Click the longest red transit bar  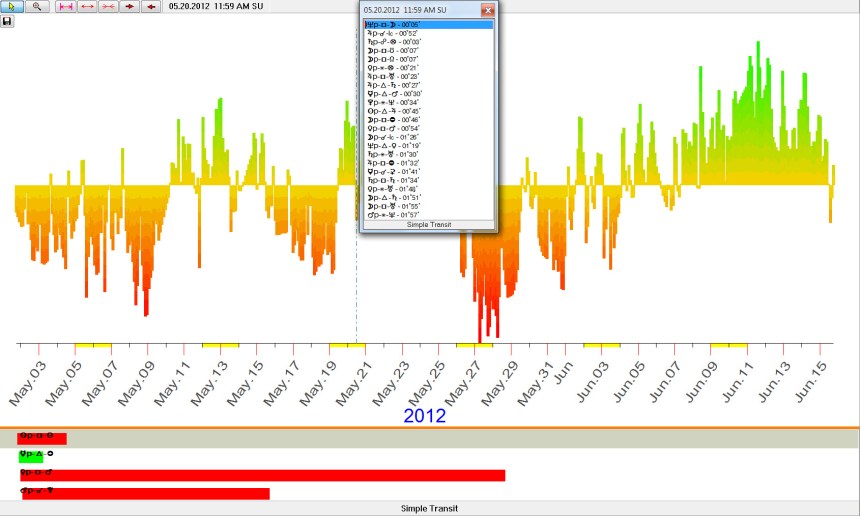[x=262, y=475]
